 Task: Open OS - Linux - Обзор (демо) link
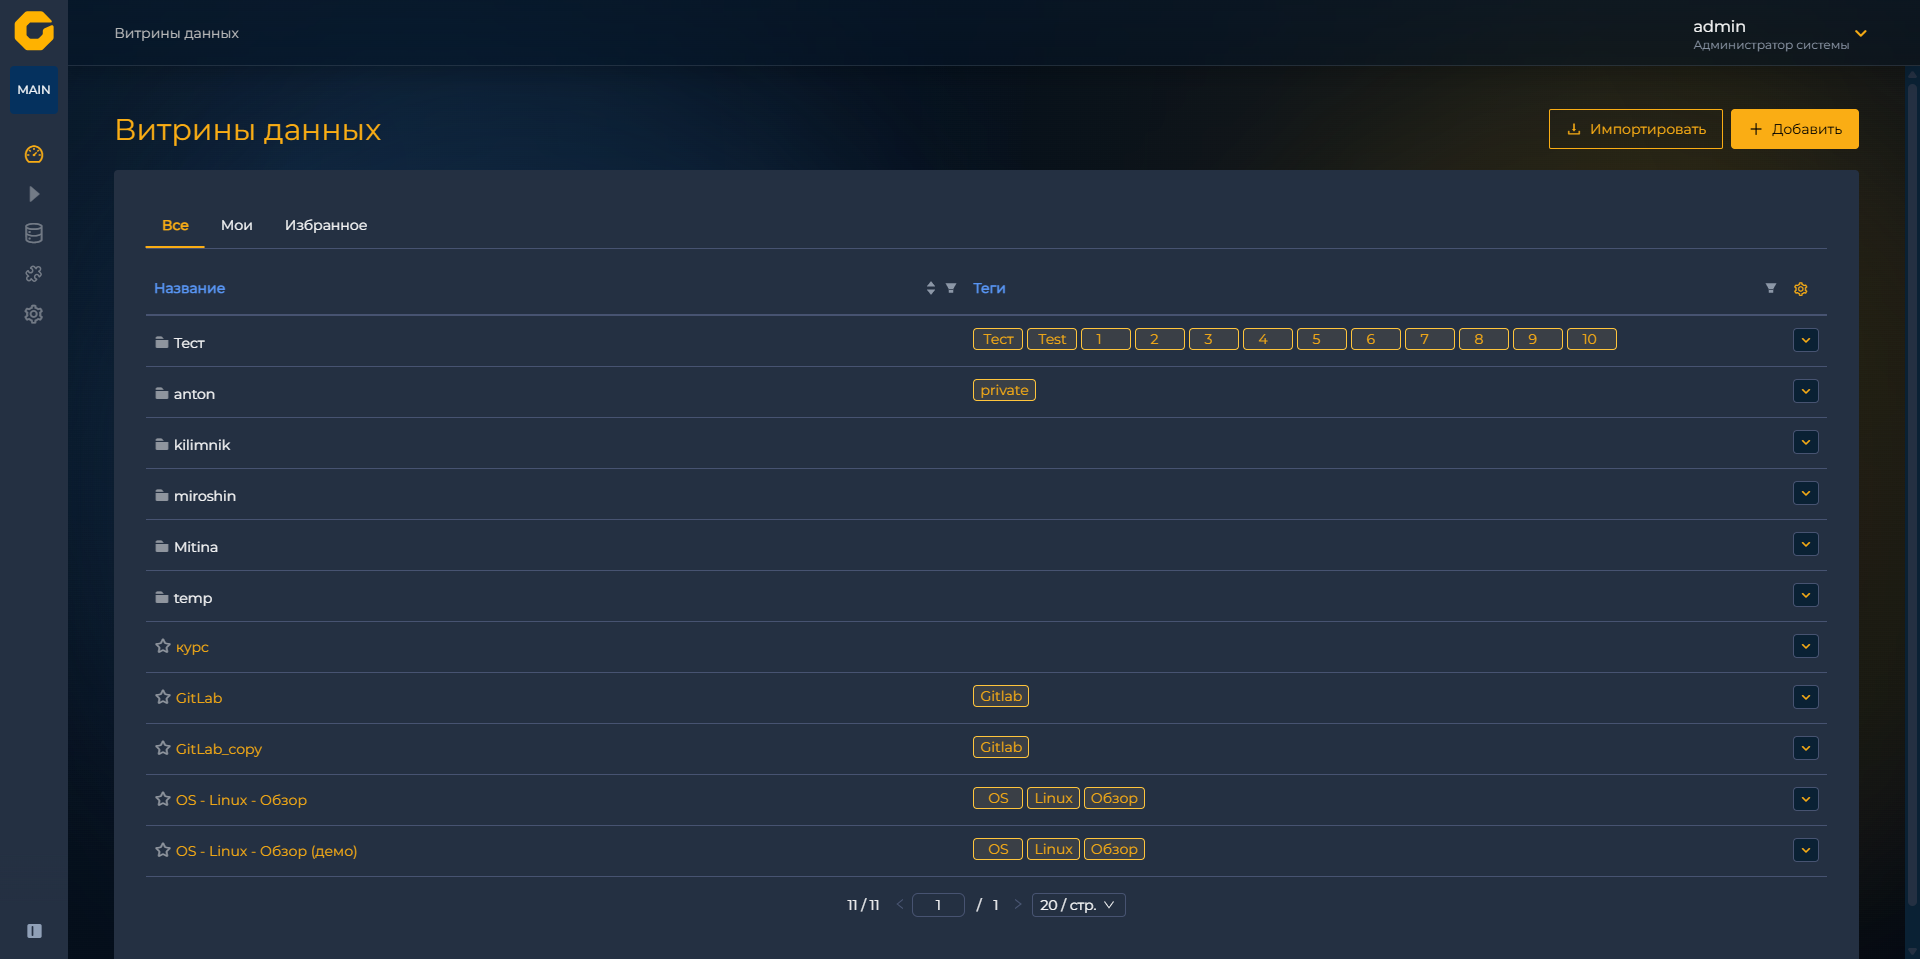(267, 851)
